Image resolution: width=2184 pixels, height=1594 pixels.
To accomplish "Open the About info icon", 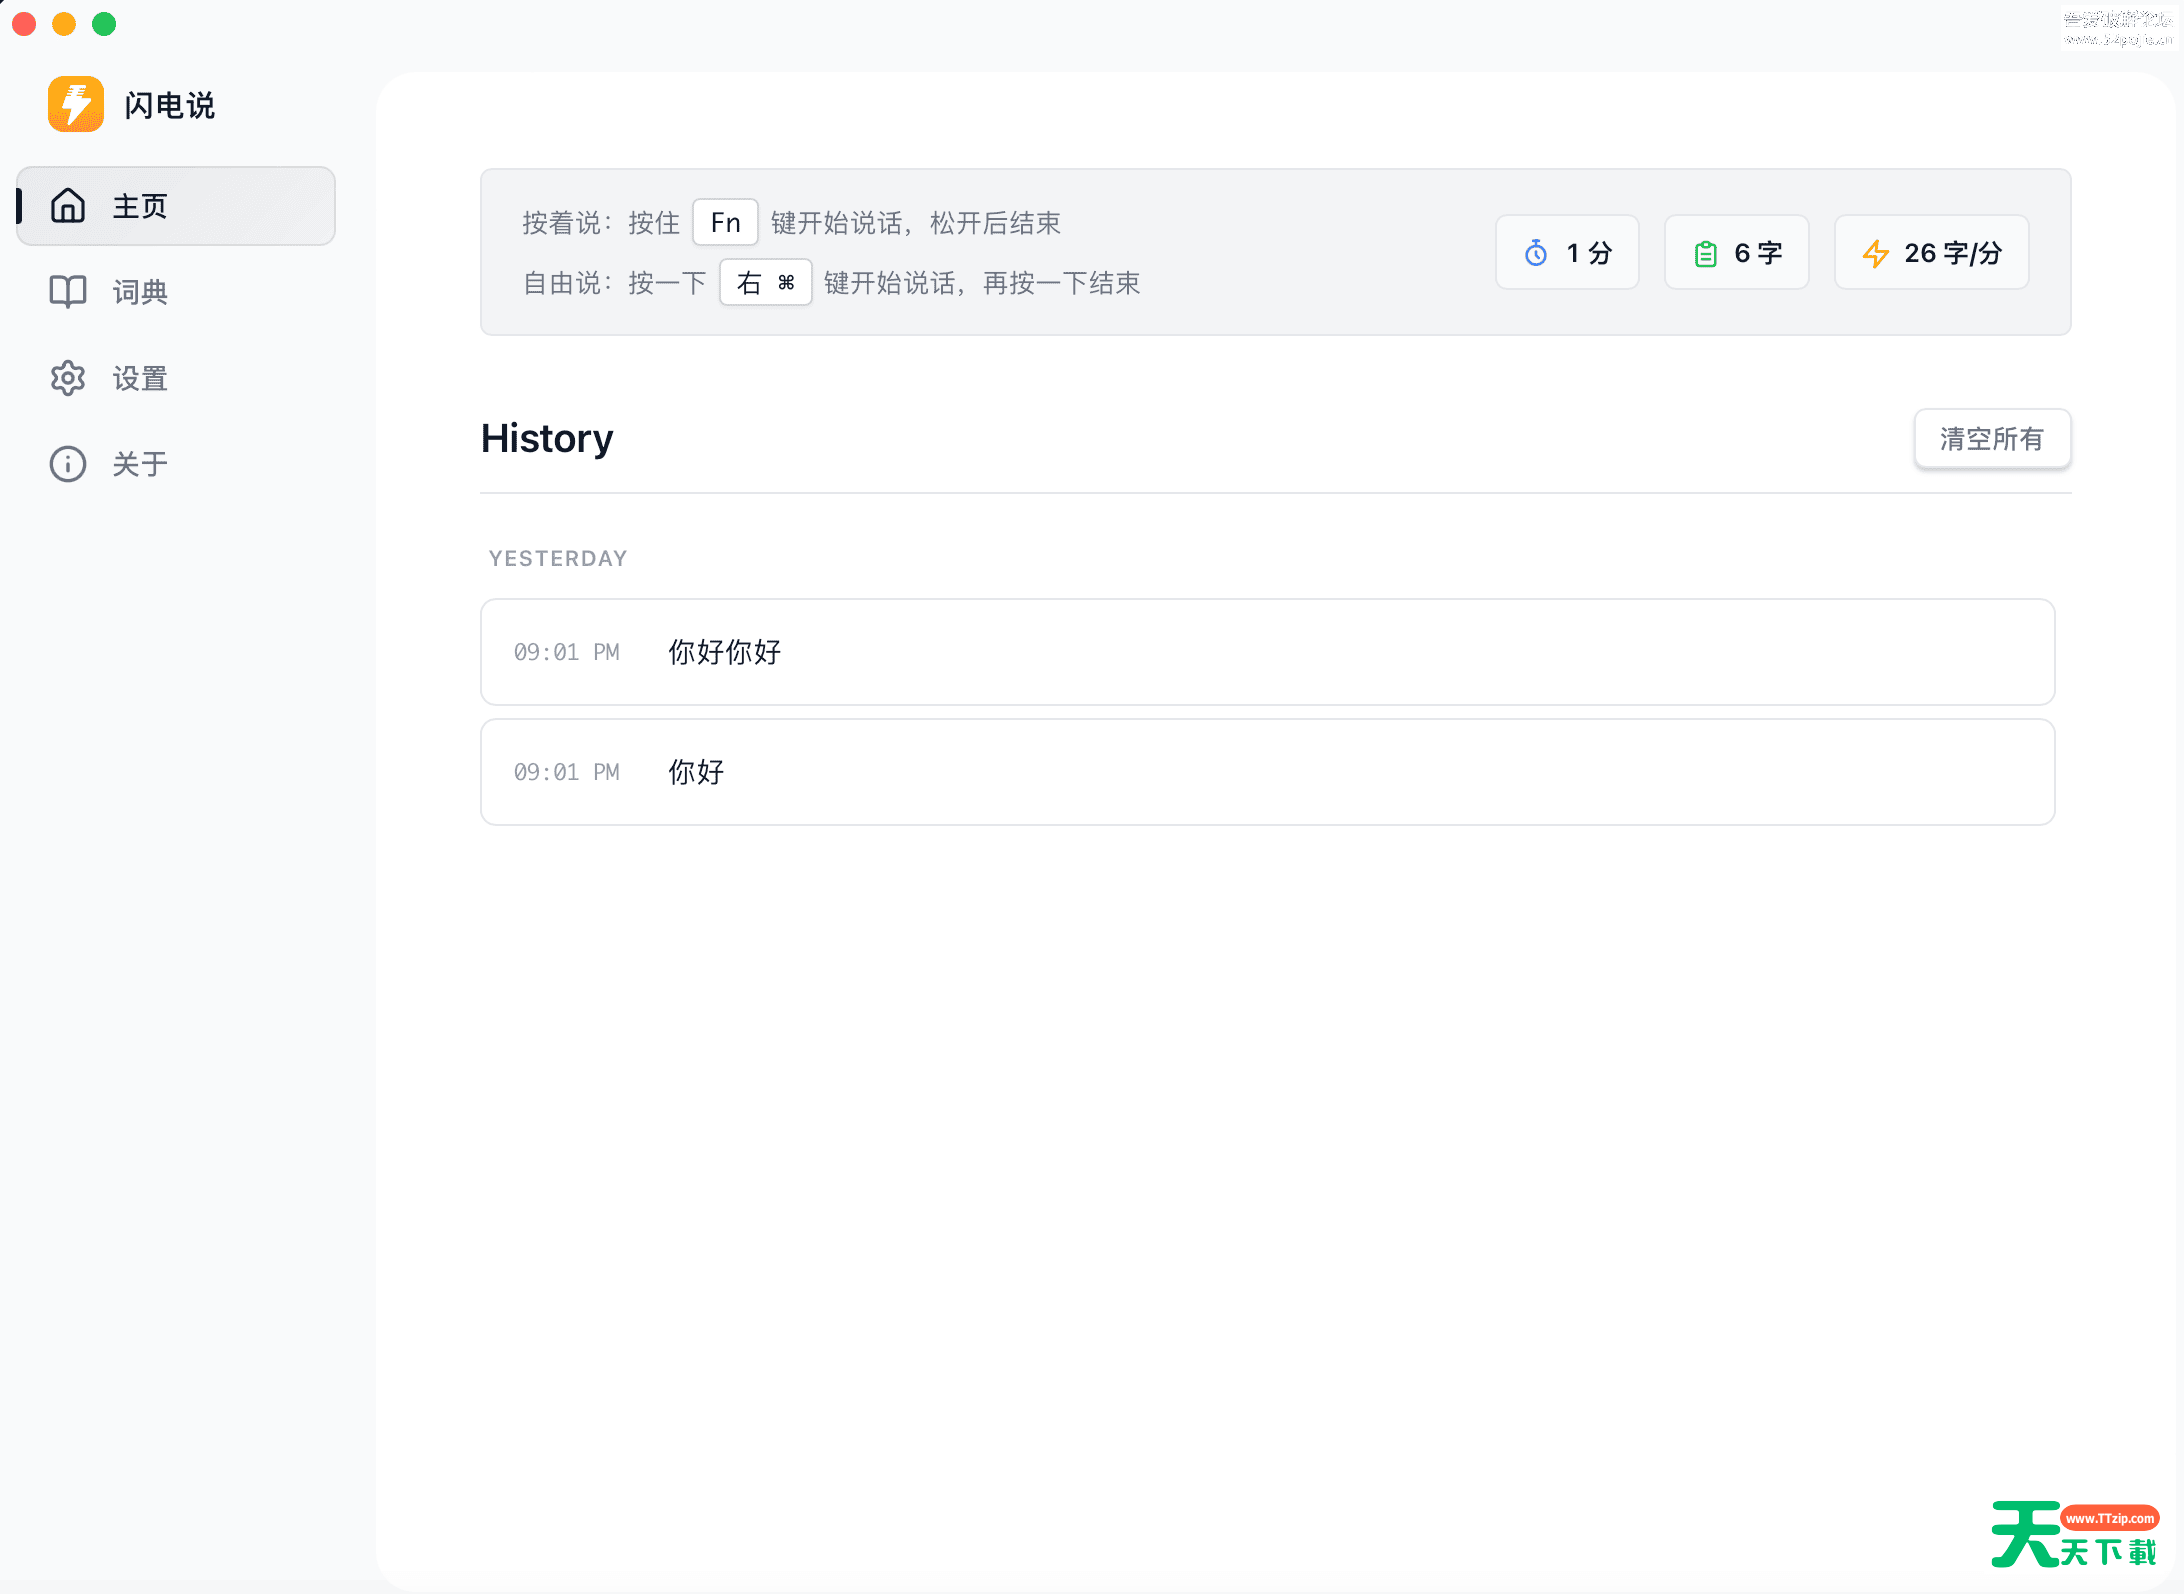I will 68,464.
